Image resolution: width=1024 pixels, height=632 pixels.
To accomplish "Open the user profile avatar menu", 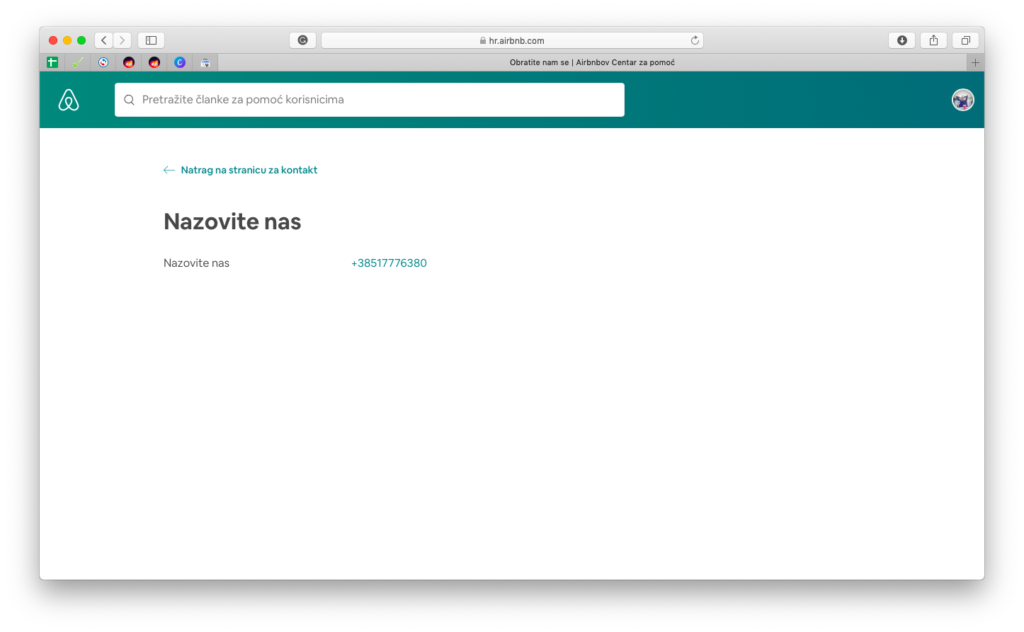I will (963, 100).
